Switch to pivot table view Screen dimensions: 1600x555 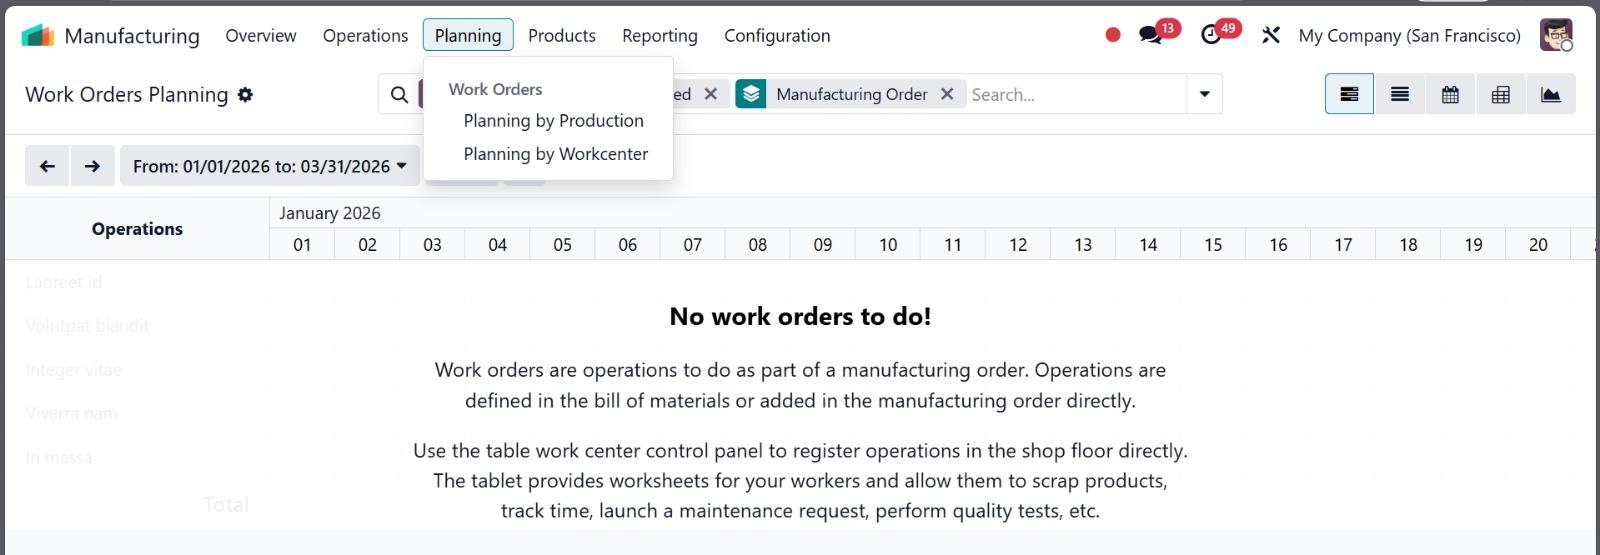click(1501, 95)
